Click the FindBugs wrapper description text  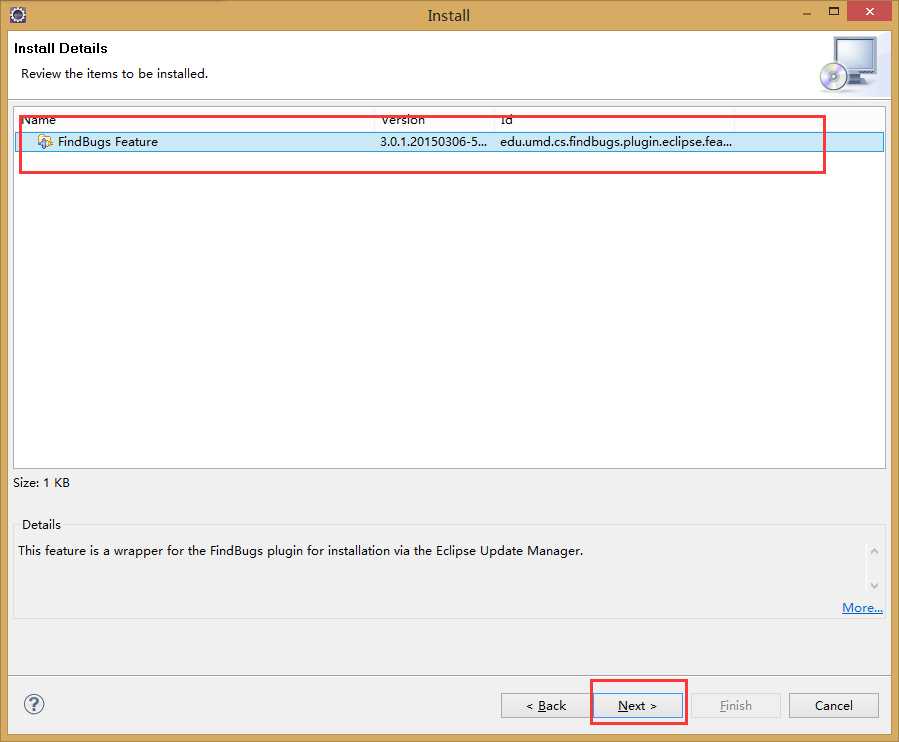300,551
